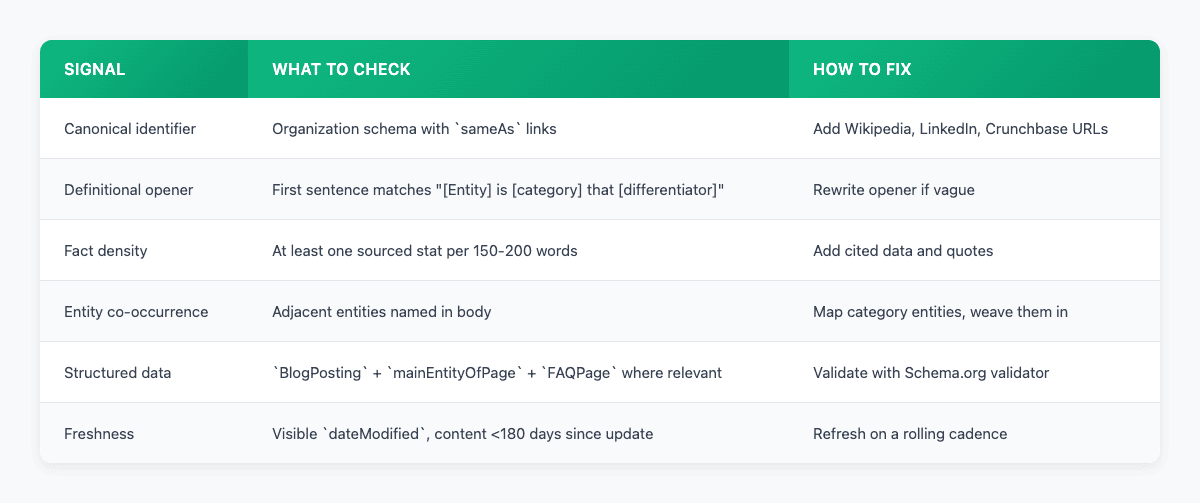
Task: Click the 'Visible `dateModified`' cell
Action: pos(518,433)
